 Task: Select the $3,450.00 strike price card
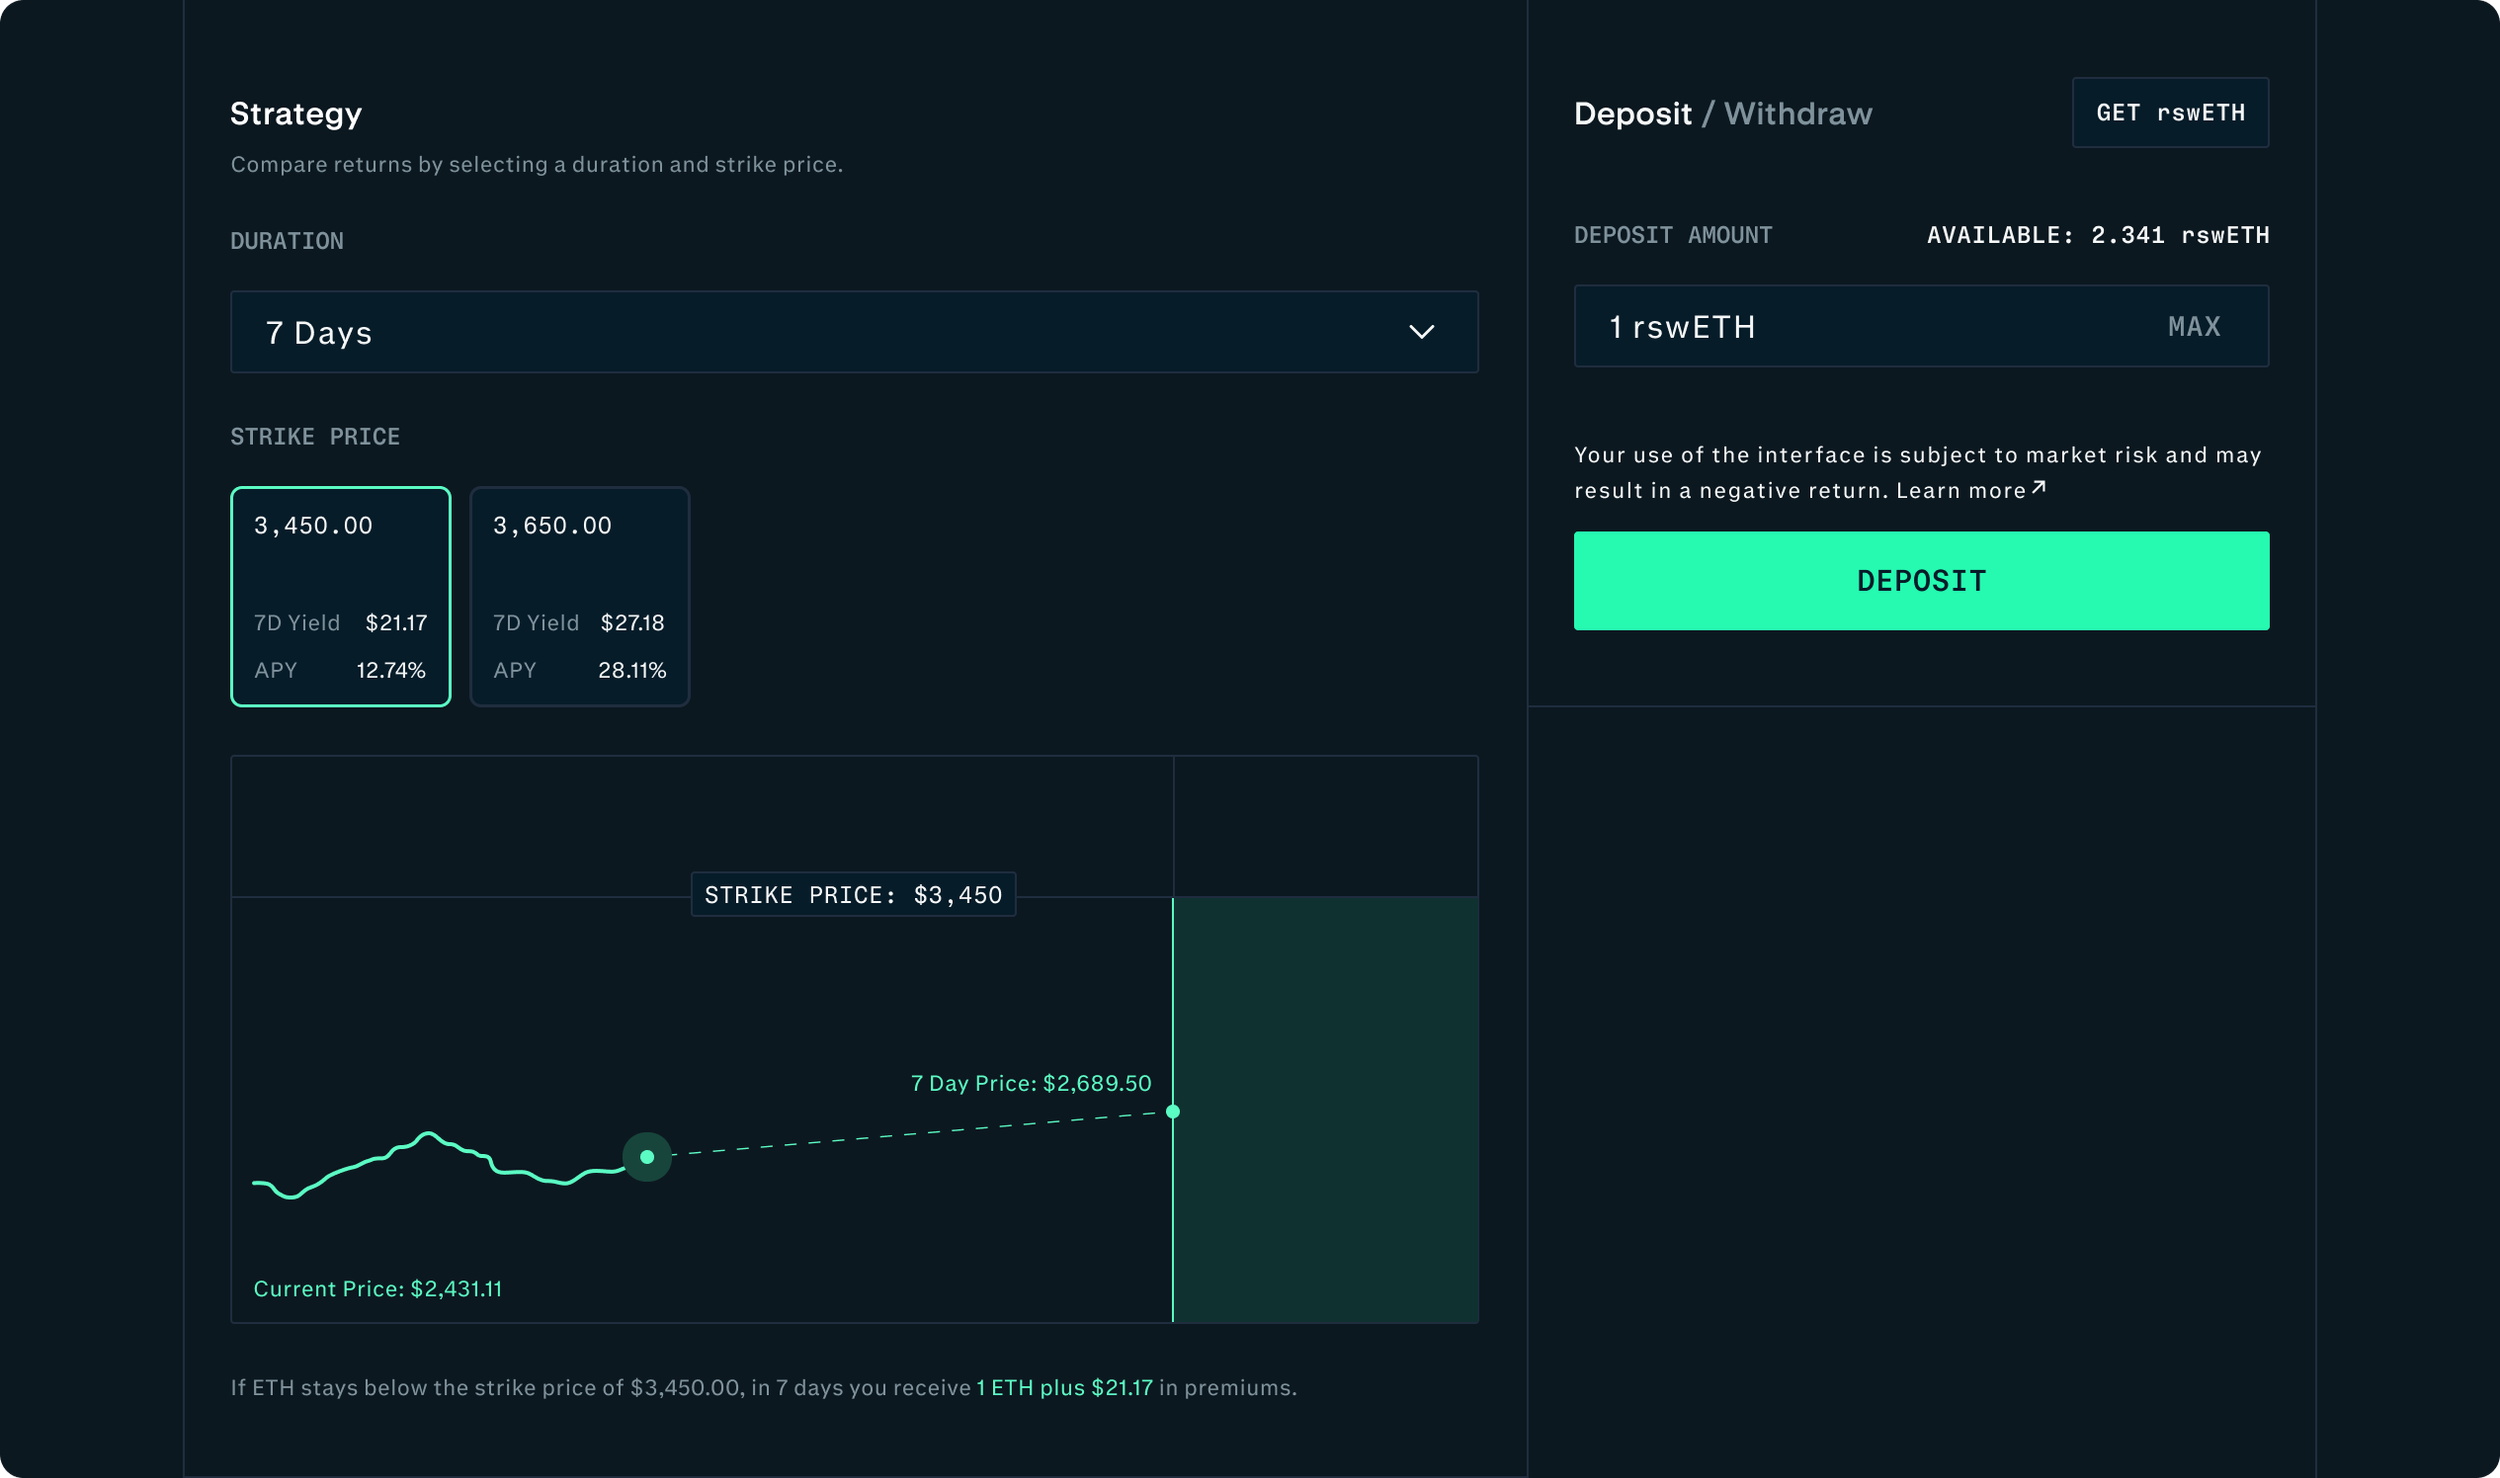coord(340,597)
